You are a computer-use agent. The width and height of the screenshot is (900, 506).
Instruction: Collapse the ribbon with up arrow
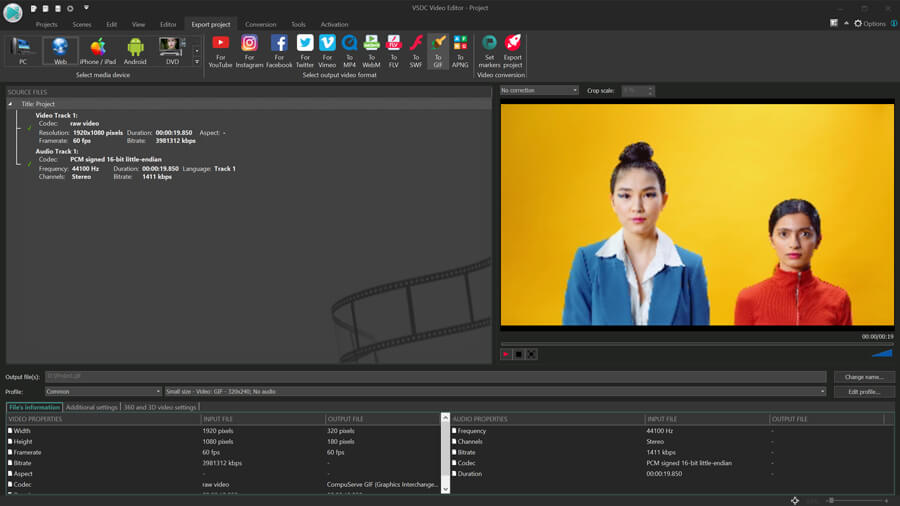(846, 23)
